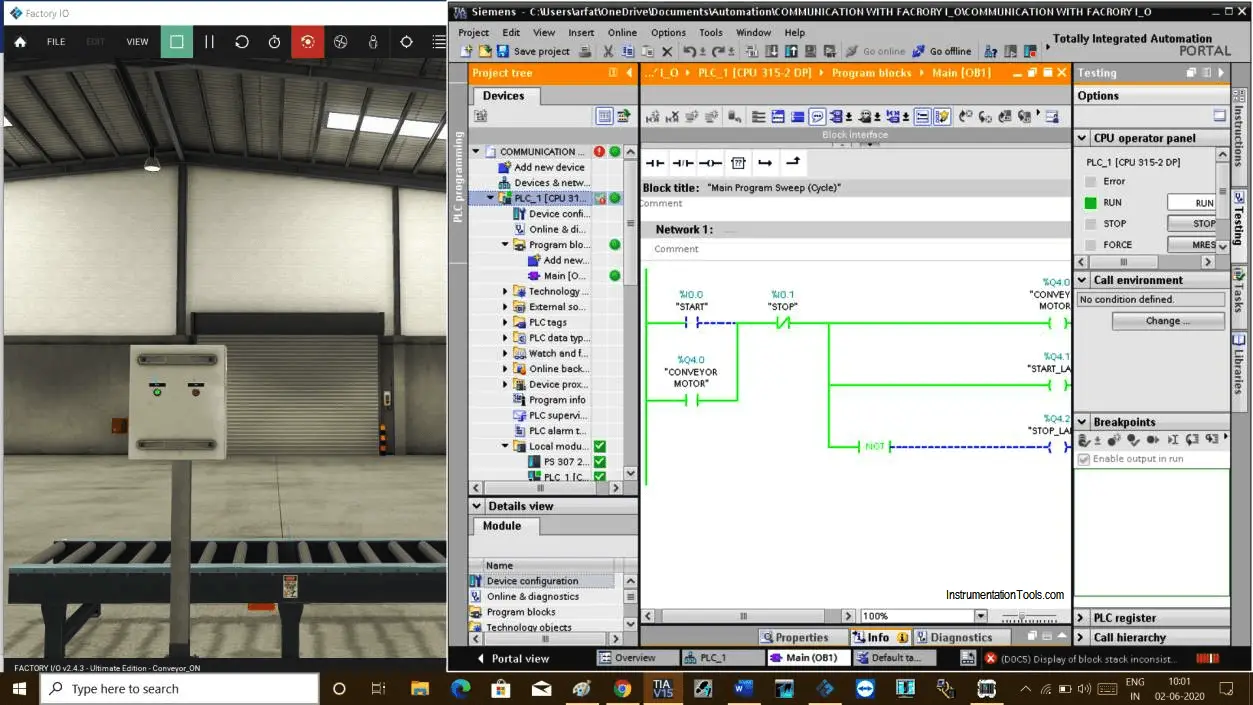The image size is (1253, 705).
Task: Click the undo arrow in TIA toolbar
Action: click(690, 51)
